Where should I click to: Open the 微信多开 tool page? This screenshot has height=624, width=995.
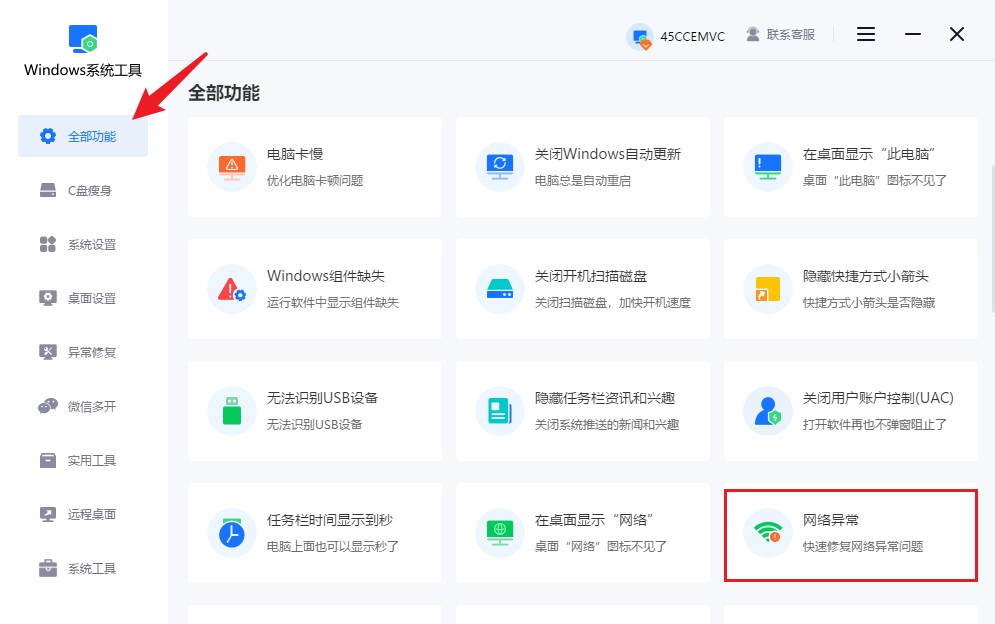pyautogui.click(x=83, y=406)
